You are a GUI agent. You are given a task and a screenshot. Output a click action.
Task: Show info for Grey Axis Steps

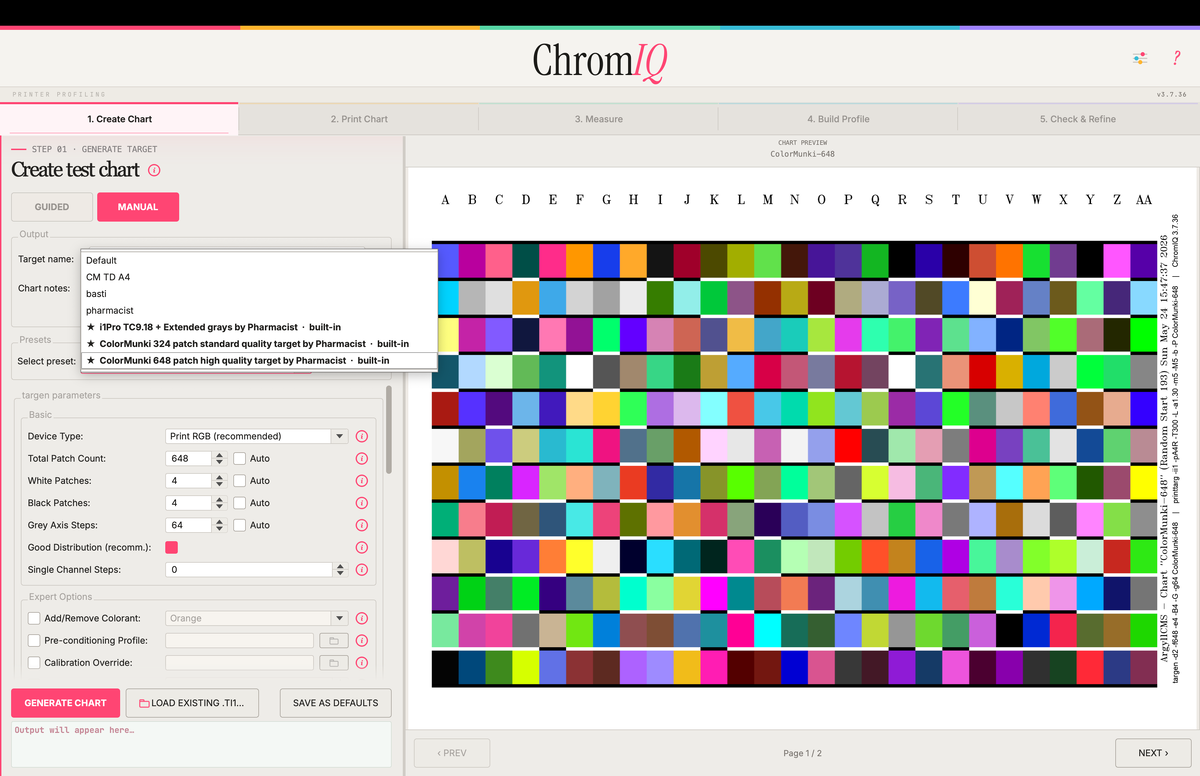point(362,525)
